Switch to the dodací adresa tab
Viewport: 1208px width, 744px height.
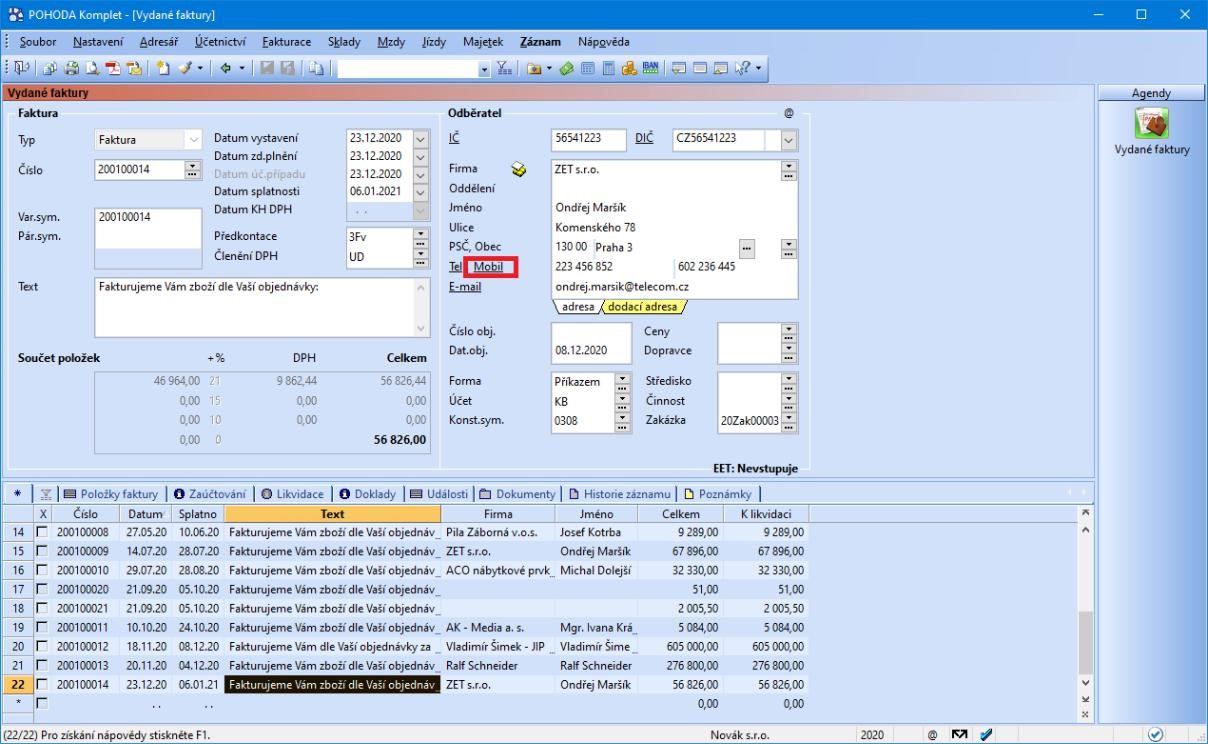coord(643,307)
